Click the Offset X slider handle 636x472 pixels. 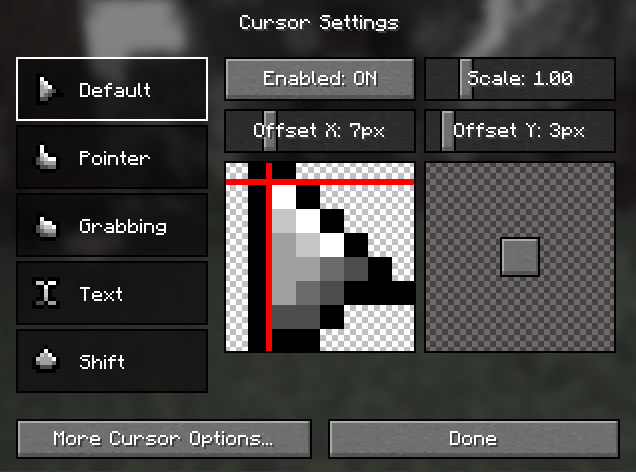pyautogui.click(x=270, y=131)
